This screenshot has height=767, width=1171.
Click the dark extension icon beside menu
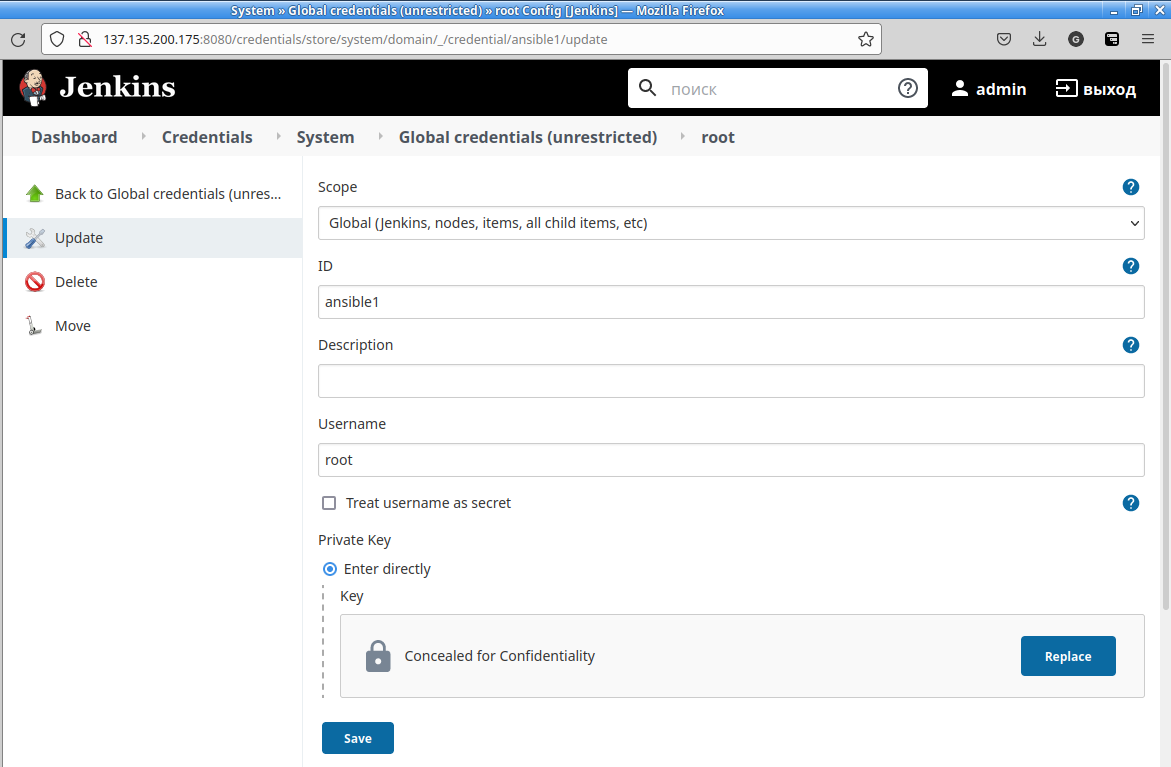1112,40
